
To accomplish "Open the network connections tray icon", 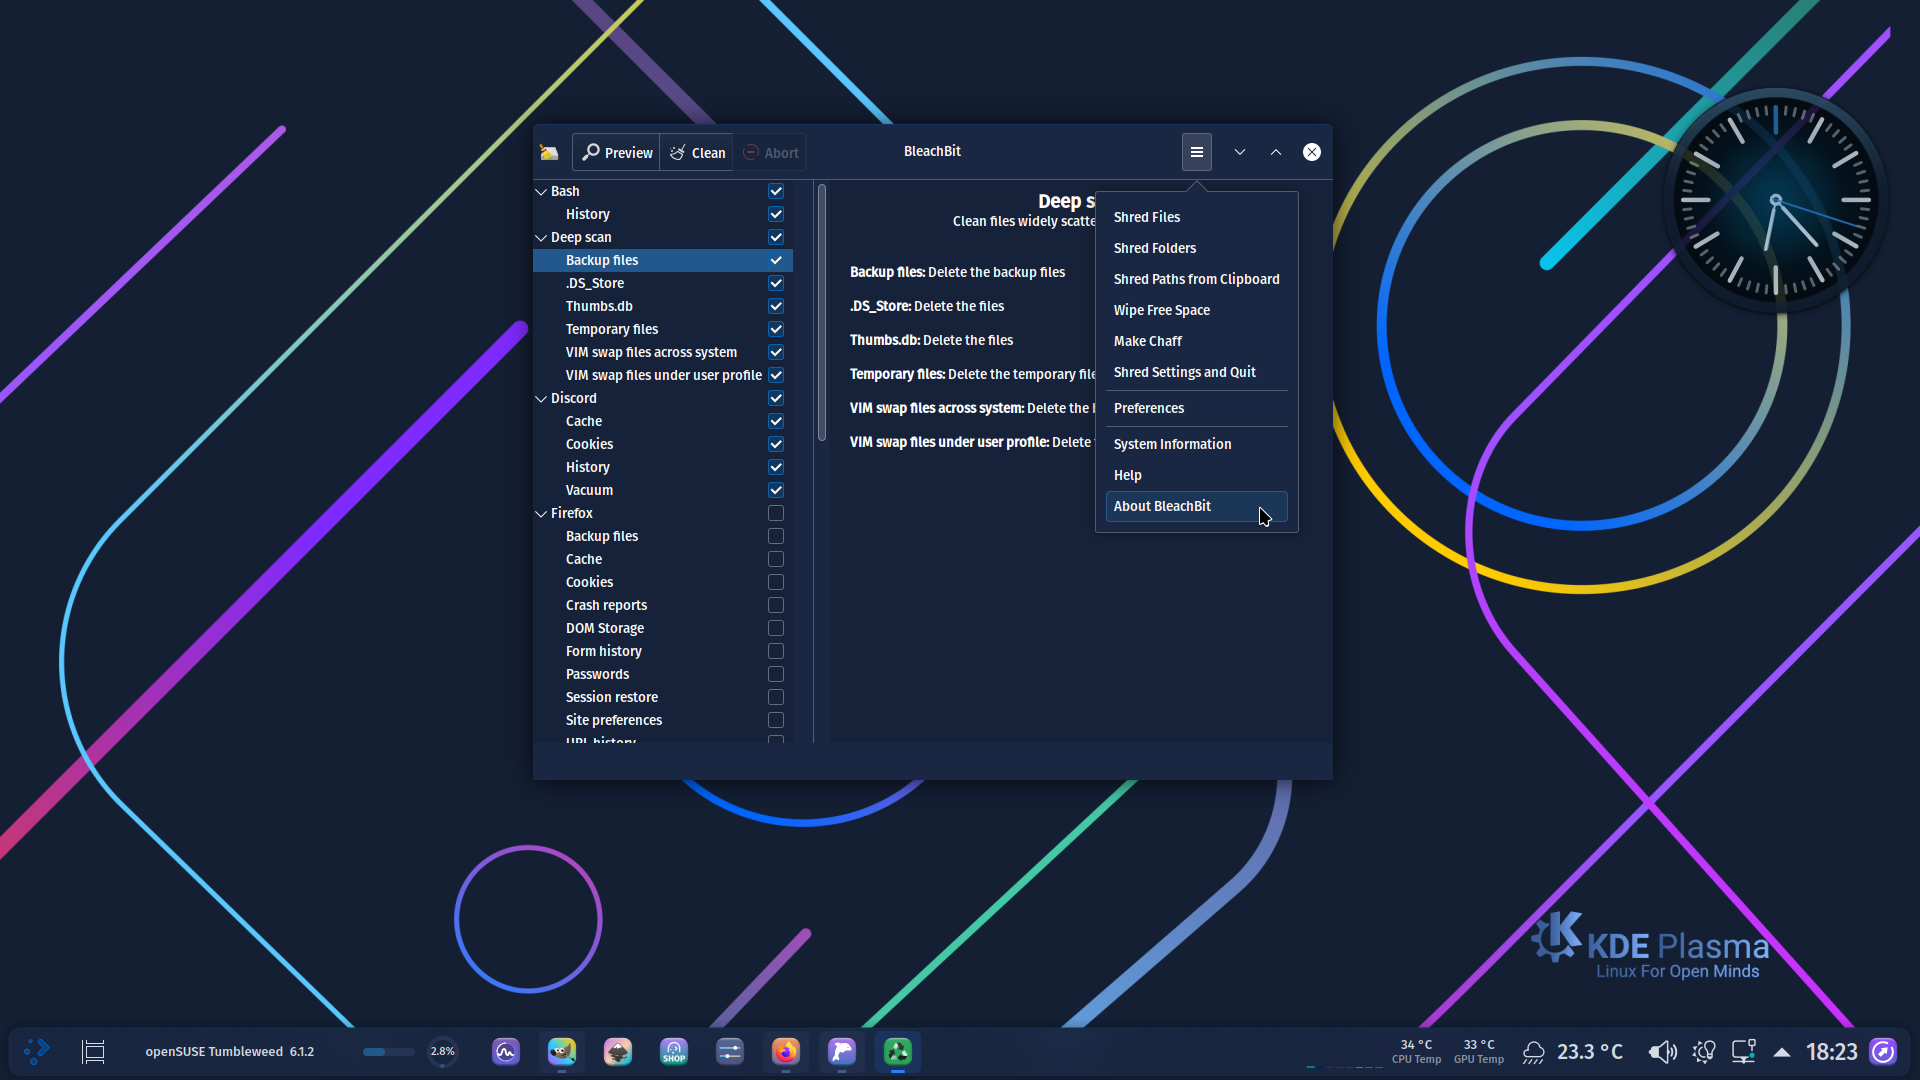I will coord(1744,1052).
